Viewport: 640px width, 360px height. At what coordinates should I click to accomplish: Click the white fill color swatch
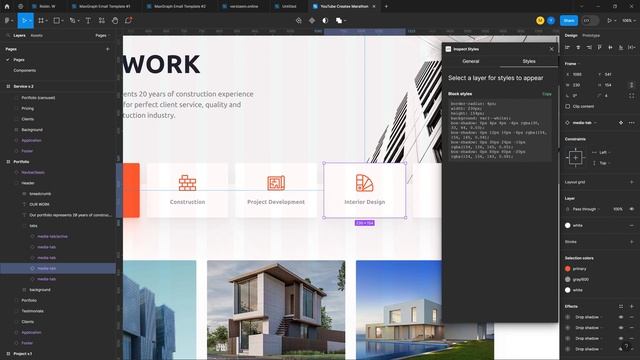tap(567, 225)
